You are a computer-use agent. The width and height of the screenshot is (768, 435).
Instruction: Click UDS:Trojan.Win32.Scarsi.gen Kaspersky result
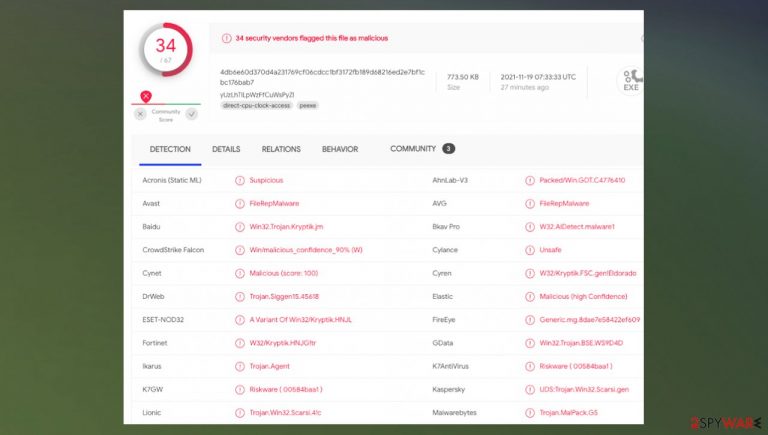point(584,389)
